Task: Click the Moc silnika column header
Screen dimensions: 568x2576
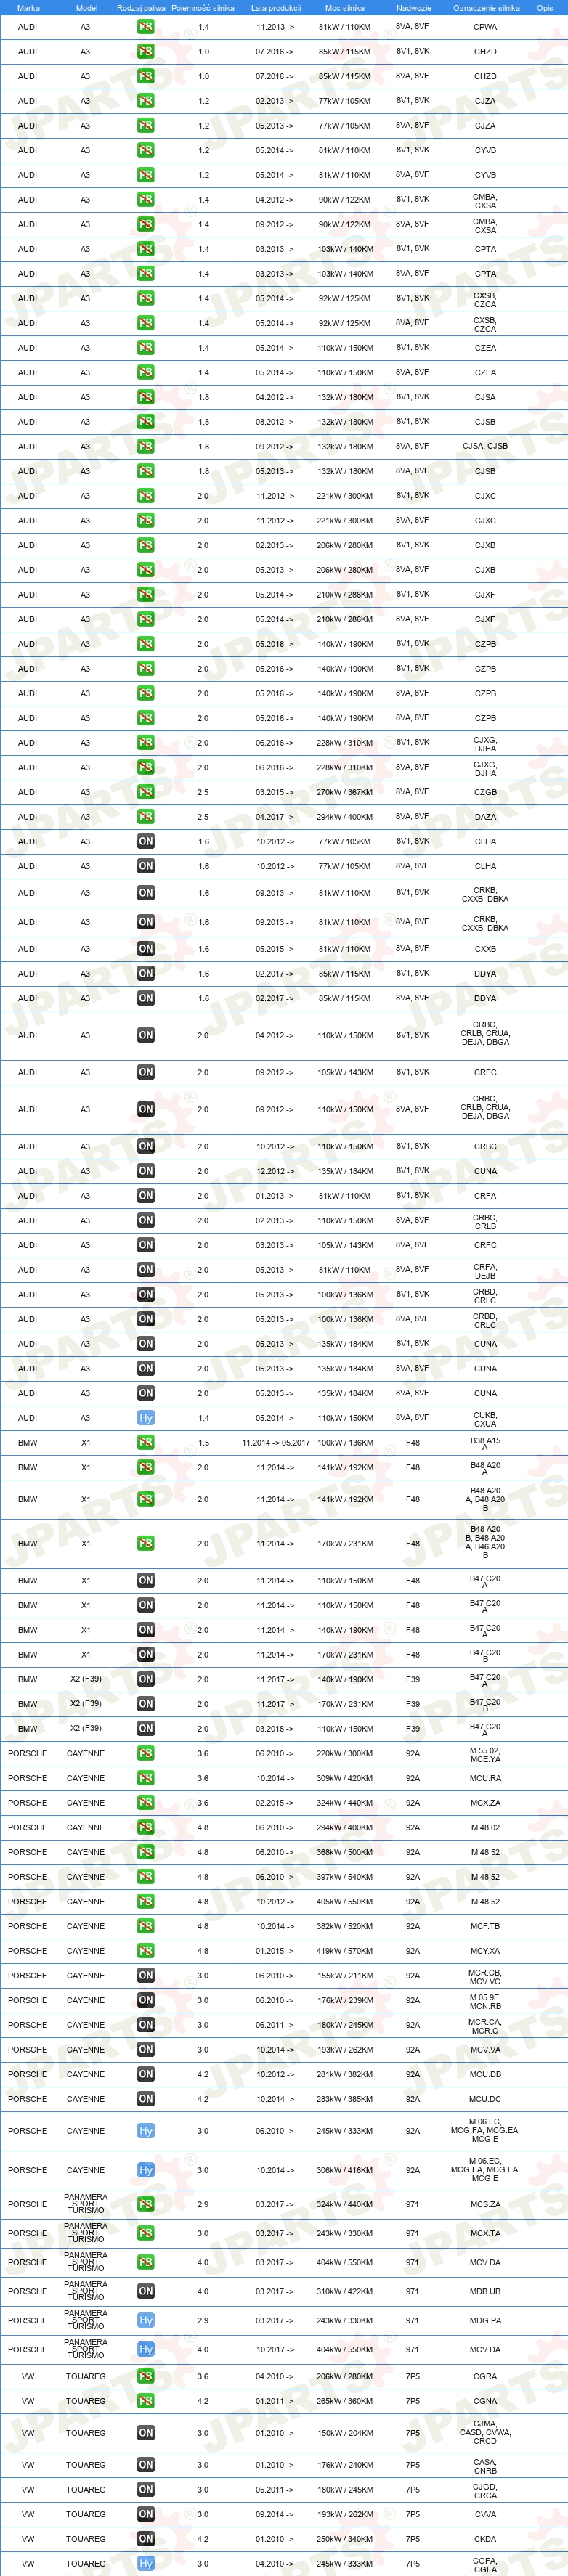Action: point(345,8)
